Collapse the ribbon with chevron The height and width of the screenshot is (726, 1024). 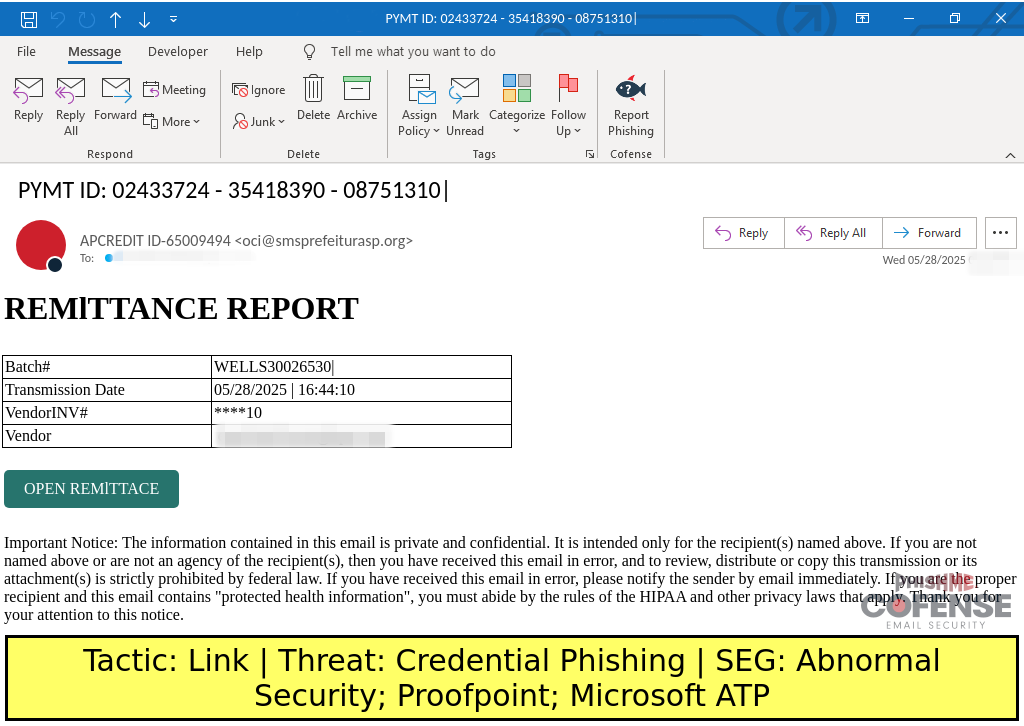(x=1010, y=155)
